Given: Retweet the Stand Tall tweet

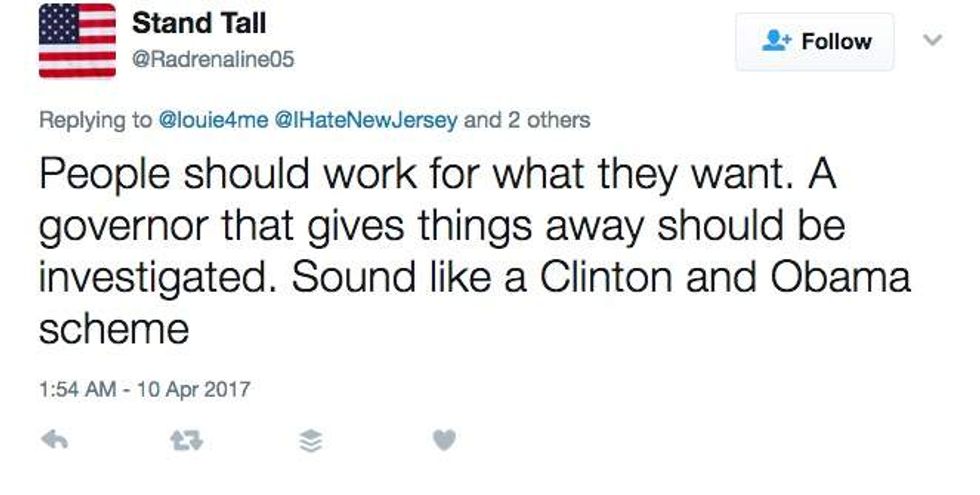Looking at the screenshot, I should (183, 439).
